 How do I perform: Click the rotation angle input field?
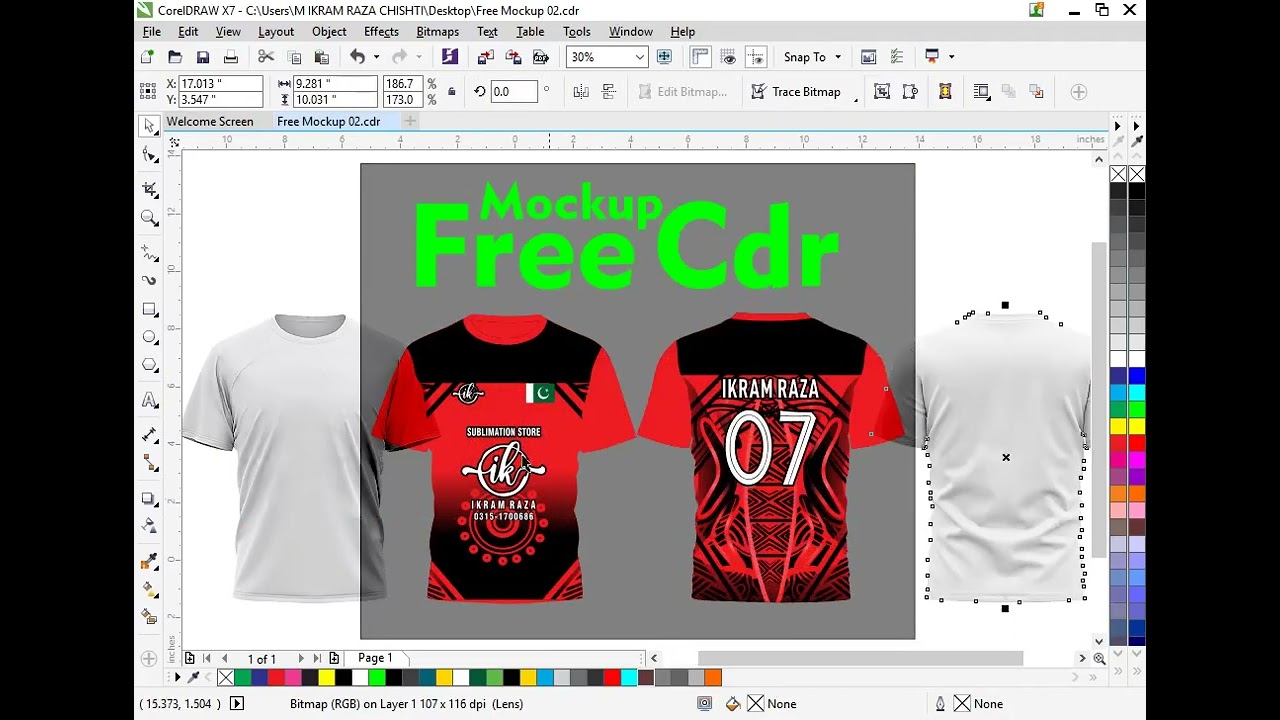(514, 91)
